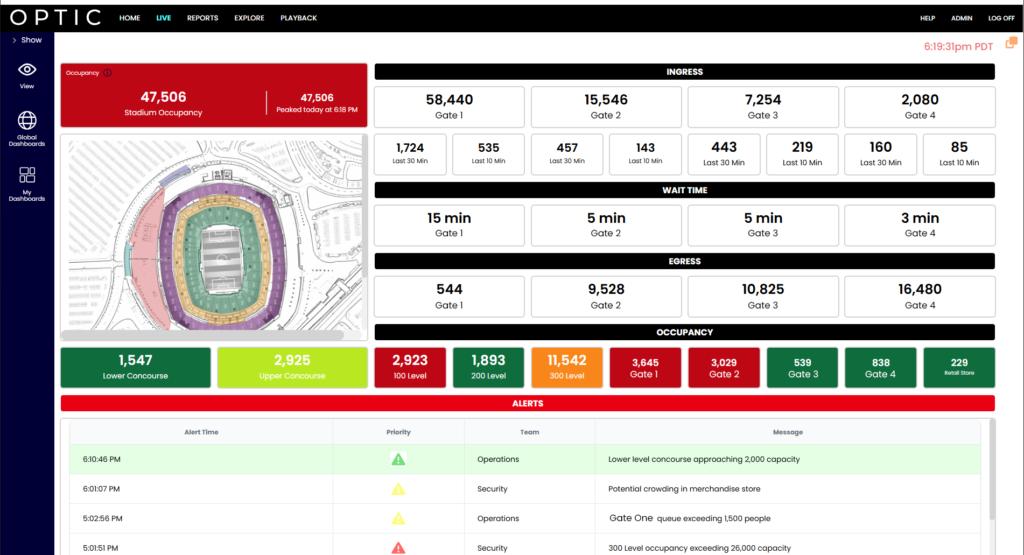Select the orange 300 Level occupancy tile
This screenshot has width=1024, height=555.
click(567, 368)
